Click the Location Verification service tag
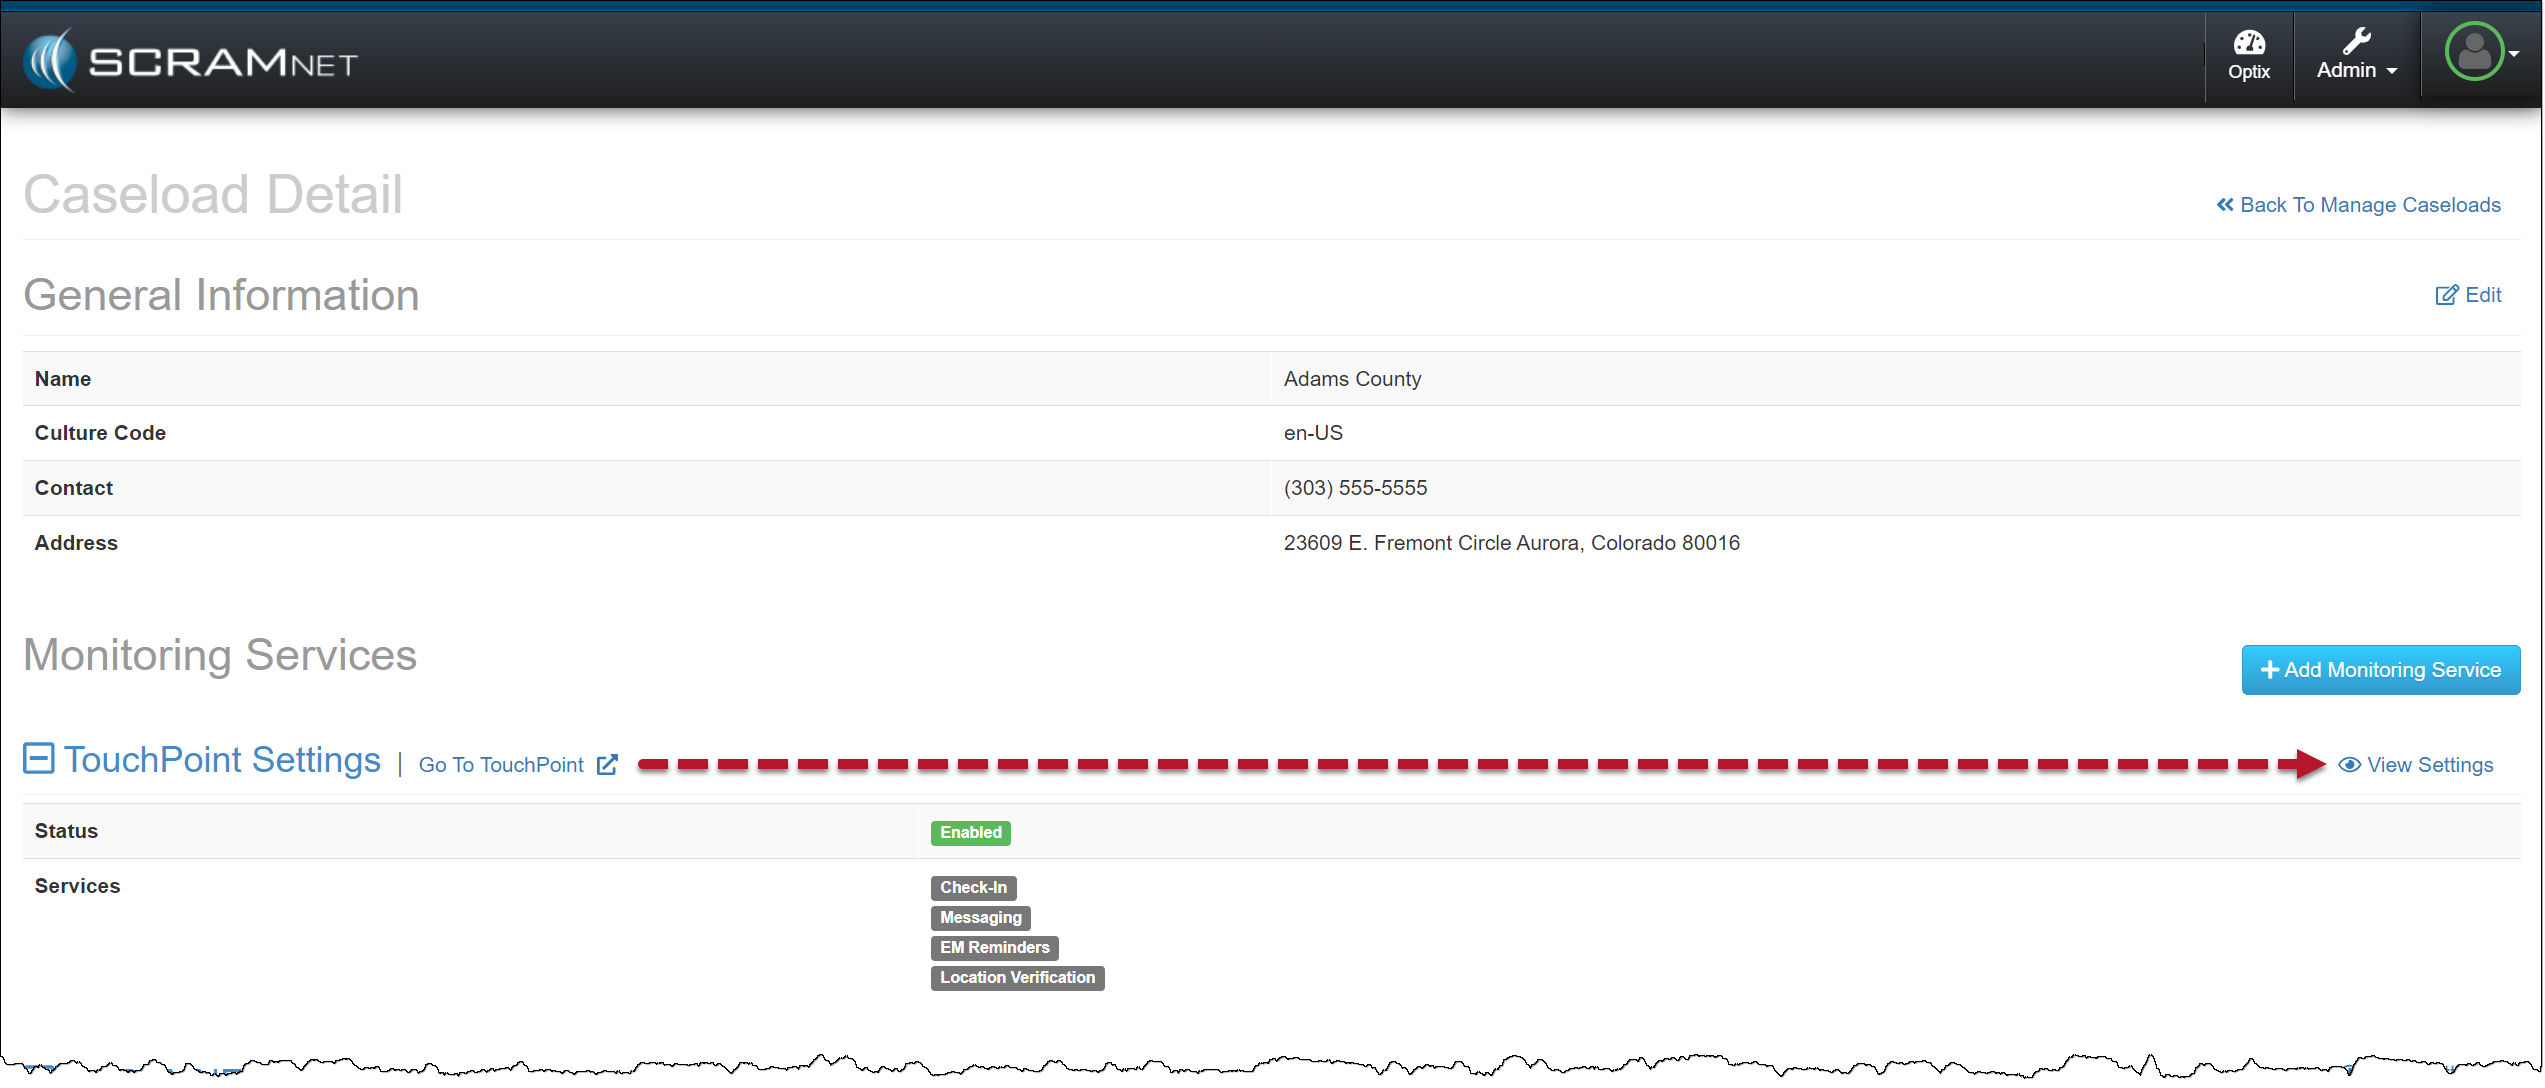 1017,978
